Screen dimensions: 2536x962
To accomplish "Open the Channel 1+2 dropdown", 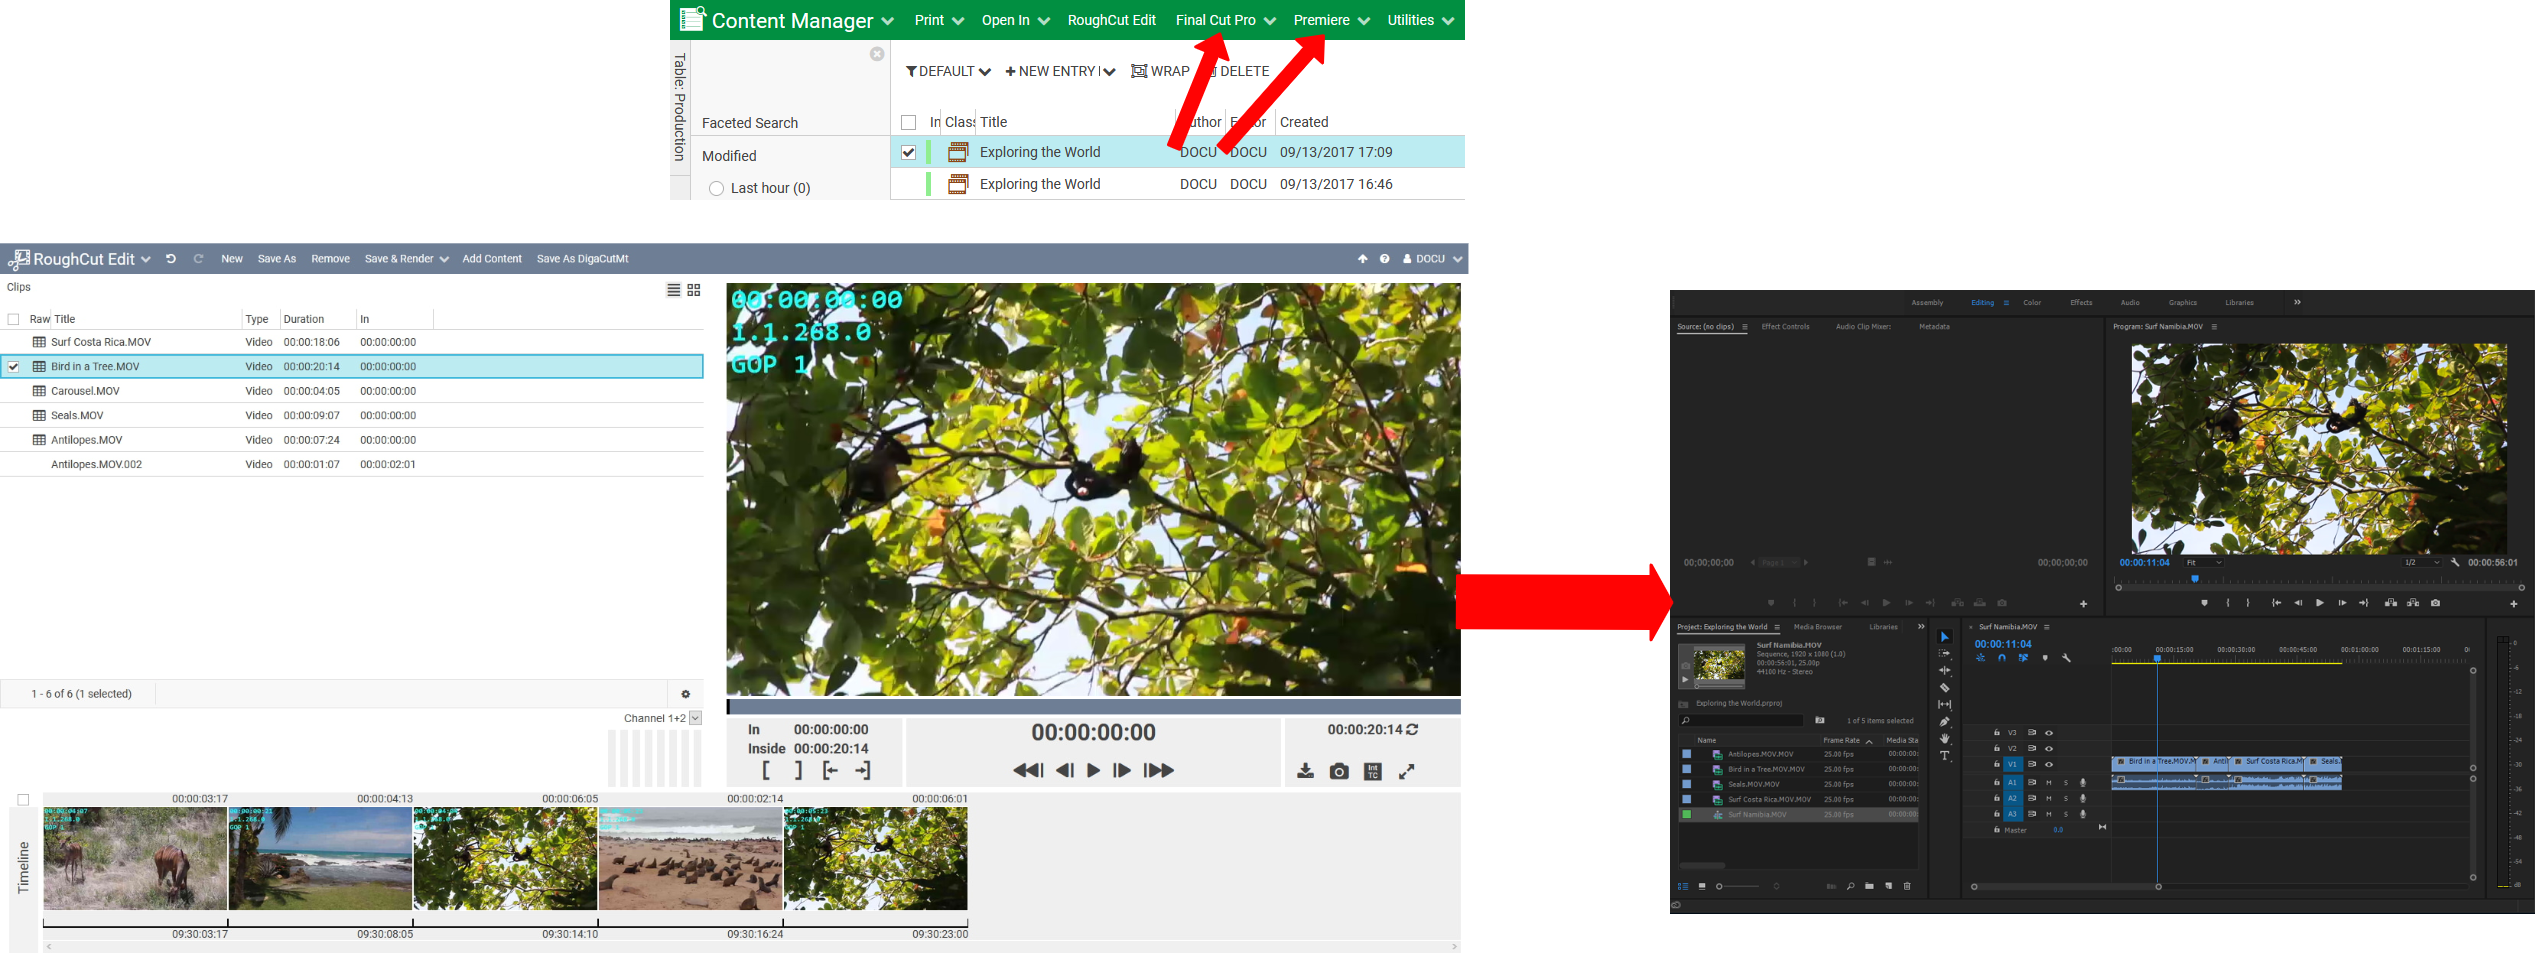I will (x=695, y=718).
